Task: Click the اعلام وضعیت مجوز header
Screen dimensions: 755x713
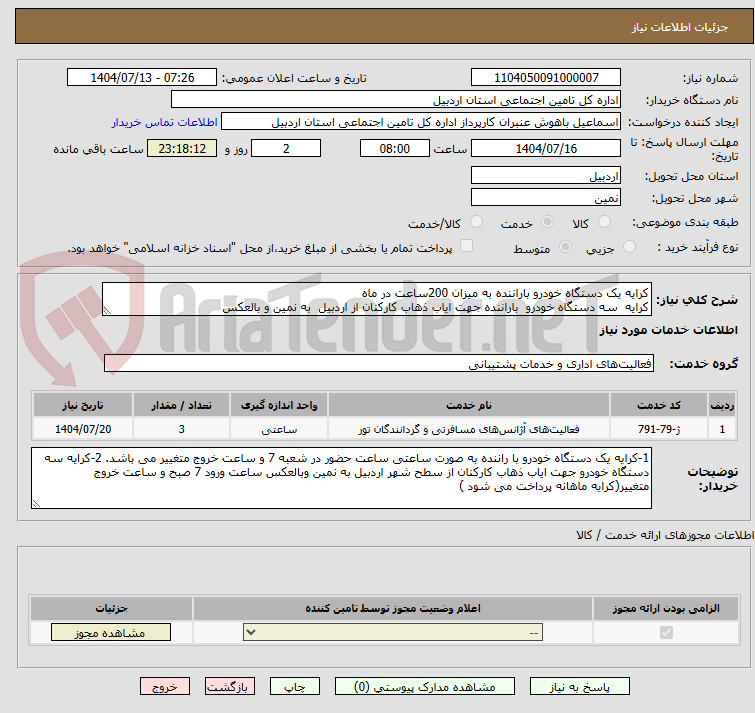Action: 393,609
